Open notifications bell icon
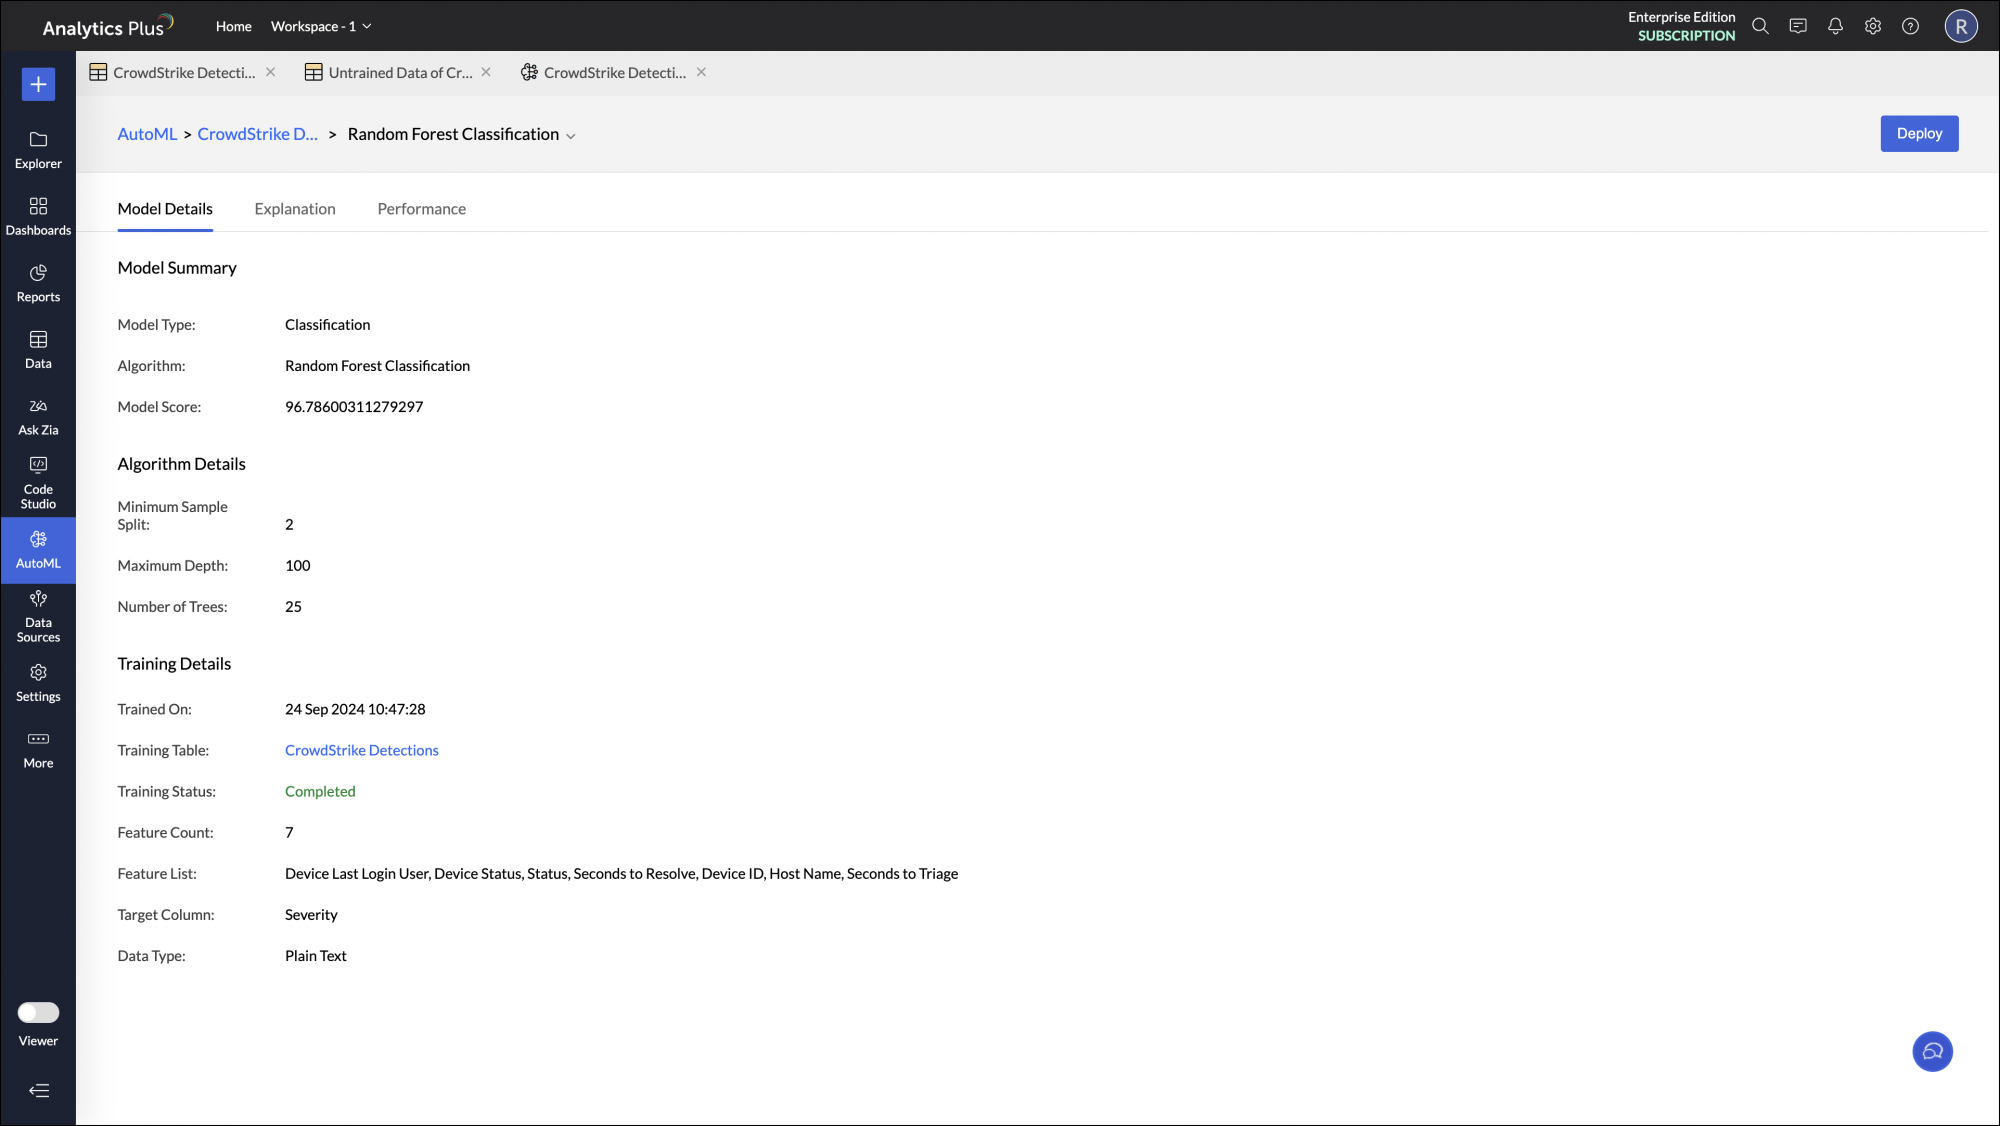The image size is (2000, 1126). (1835, 27)
